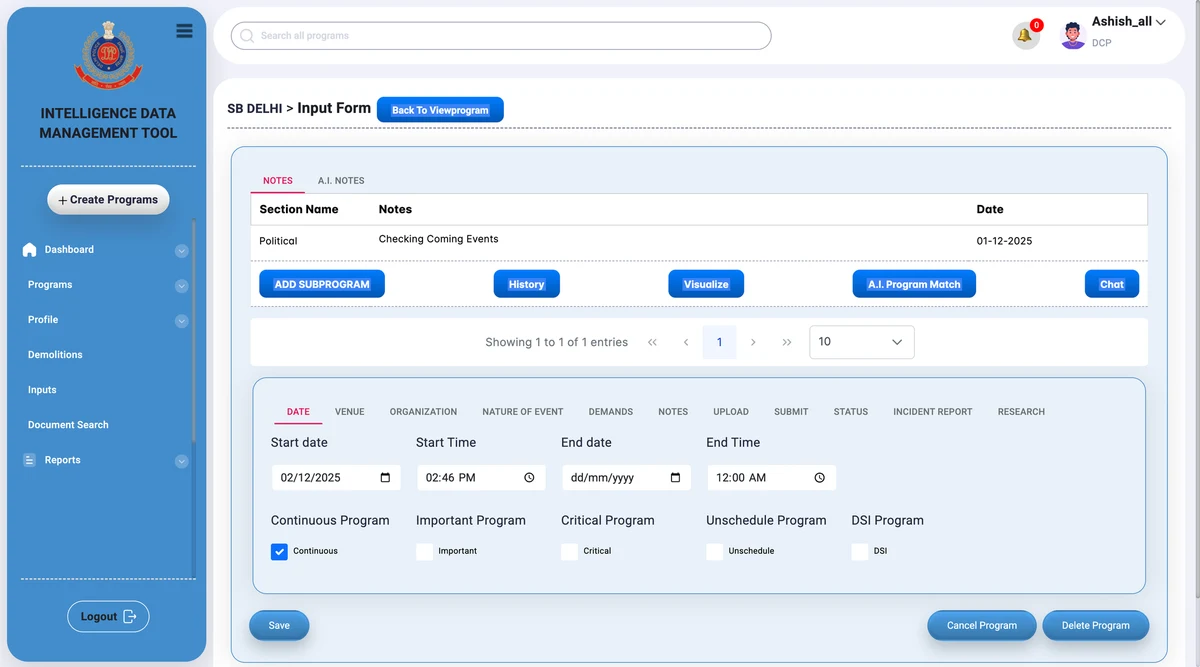Expand the Profile sidebar chevron
The height and width of the screenshot is (667, 1200).
181,321
